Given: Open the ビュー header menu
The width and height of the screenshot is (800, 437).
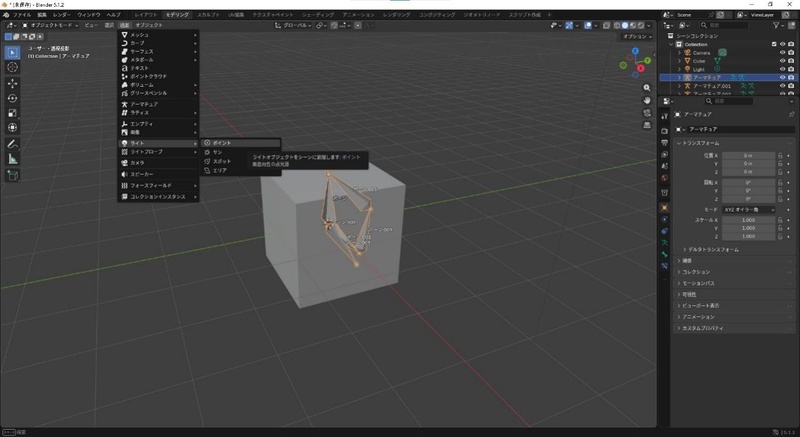Looking at the screenshot, I should tap(91, 25).
